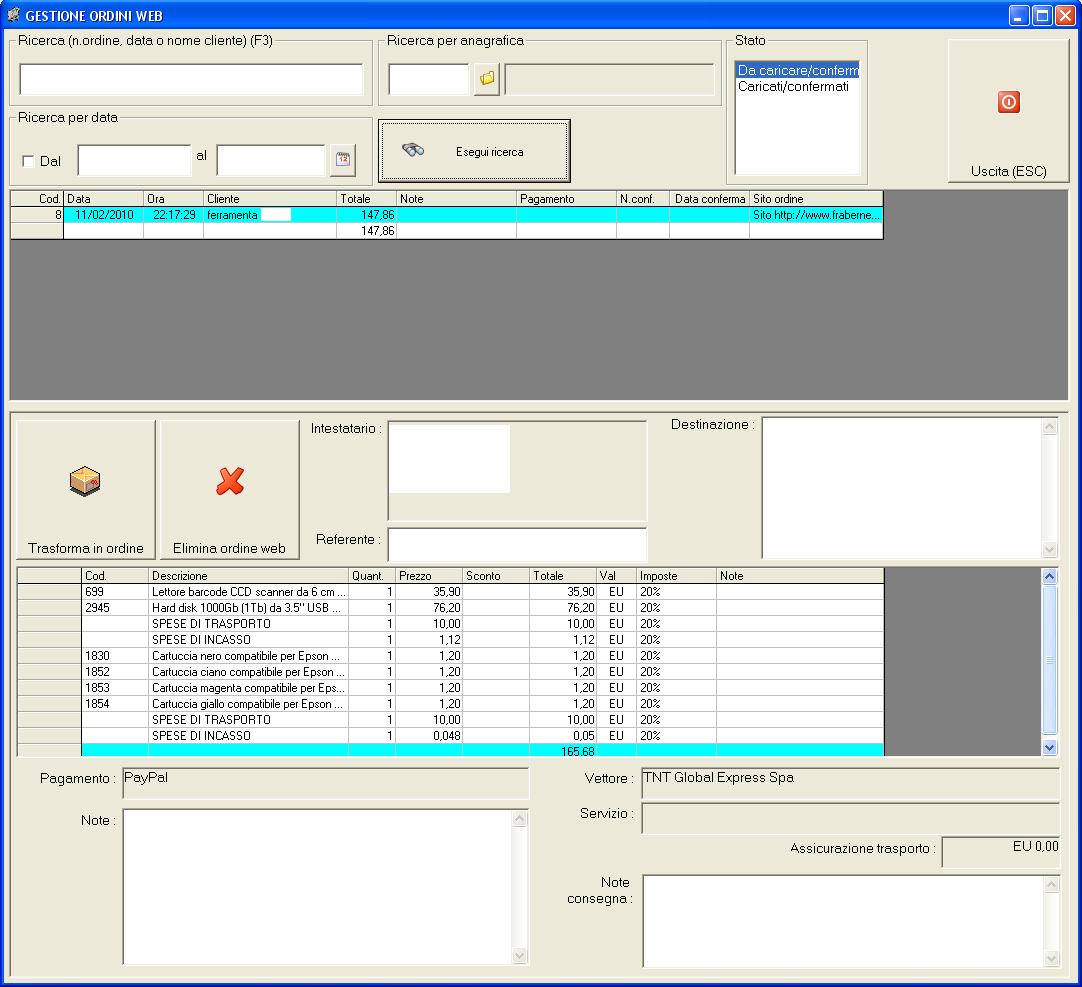Focus the Ricerca n.ordine search field

pyautogui.click(x=191, y=79)
